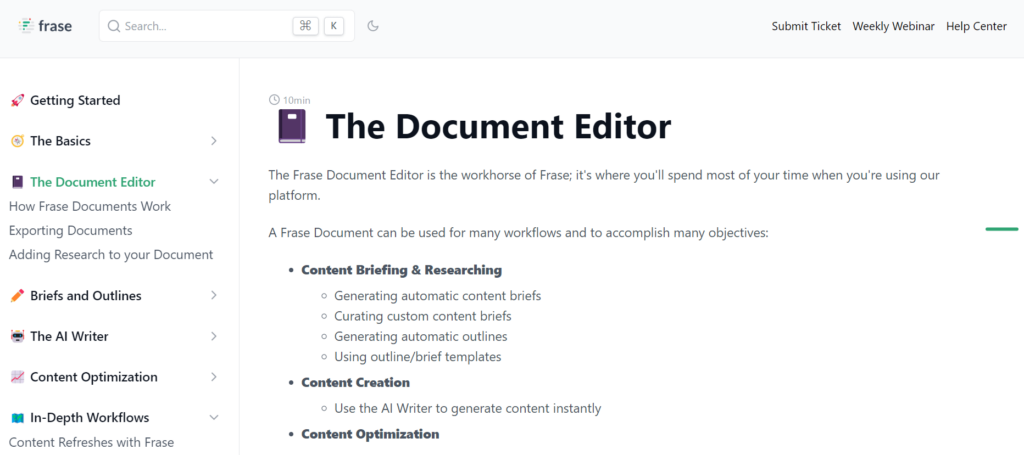Open Weekly Webinar link

893,26
